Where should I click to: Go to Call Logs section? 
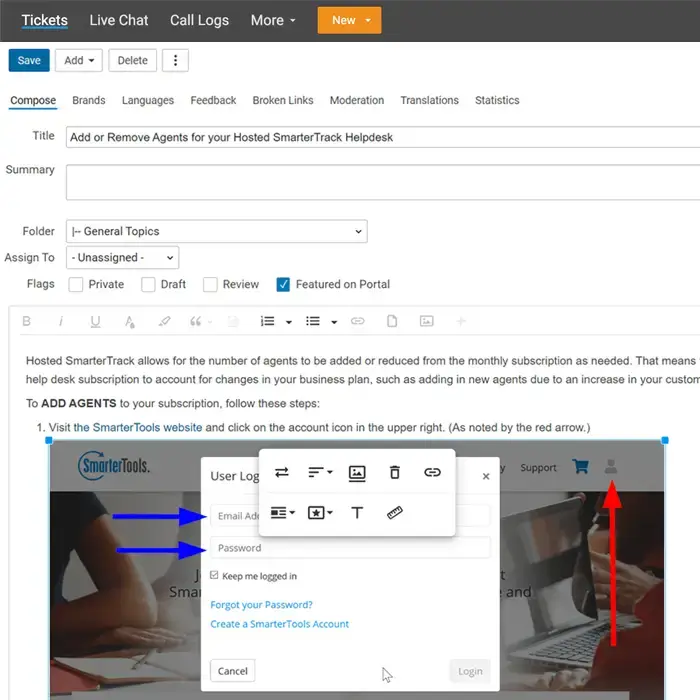pos(199,21)
